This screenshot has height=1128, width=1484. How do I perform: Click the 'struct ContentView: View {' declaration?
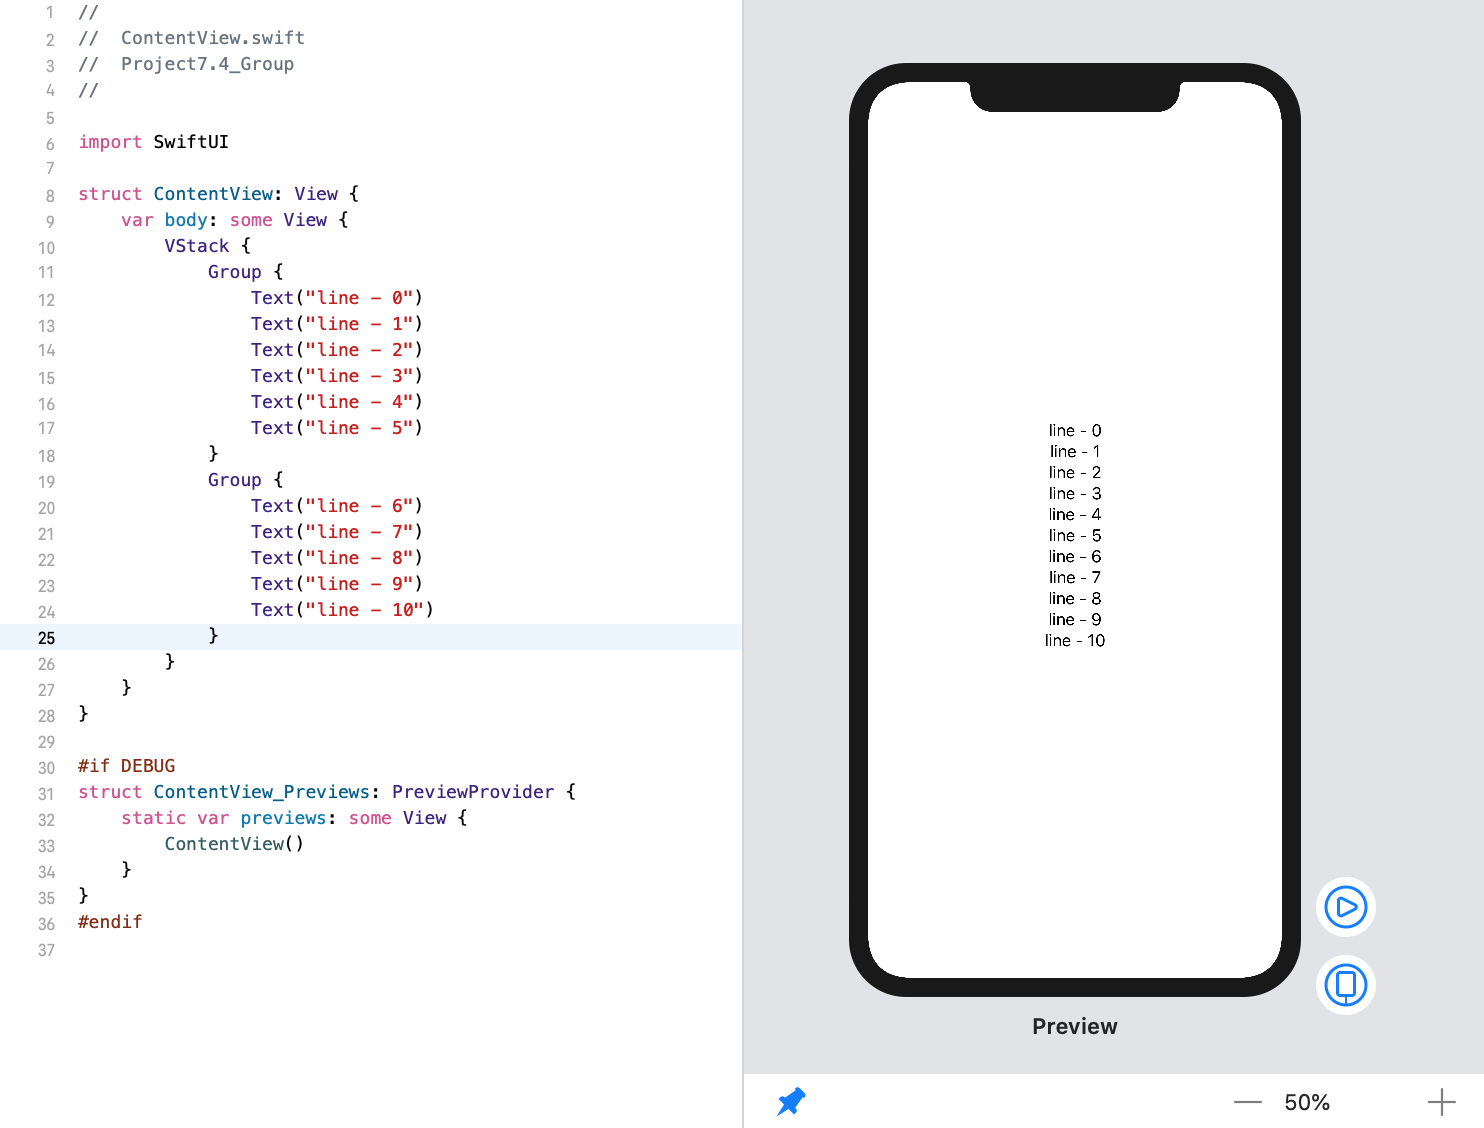218,194
